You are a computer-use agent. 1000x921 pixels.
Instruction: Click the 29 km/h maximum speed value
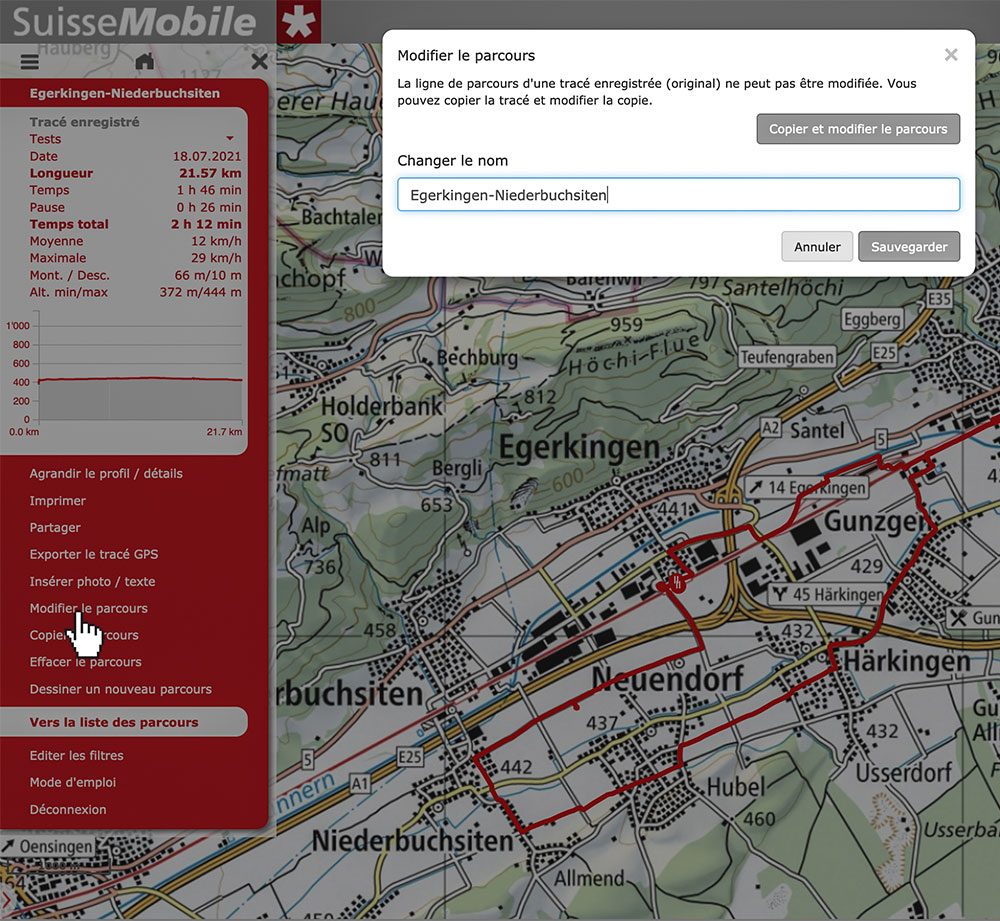click(216, 258)
